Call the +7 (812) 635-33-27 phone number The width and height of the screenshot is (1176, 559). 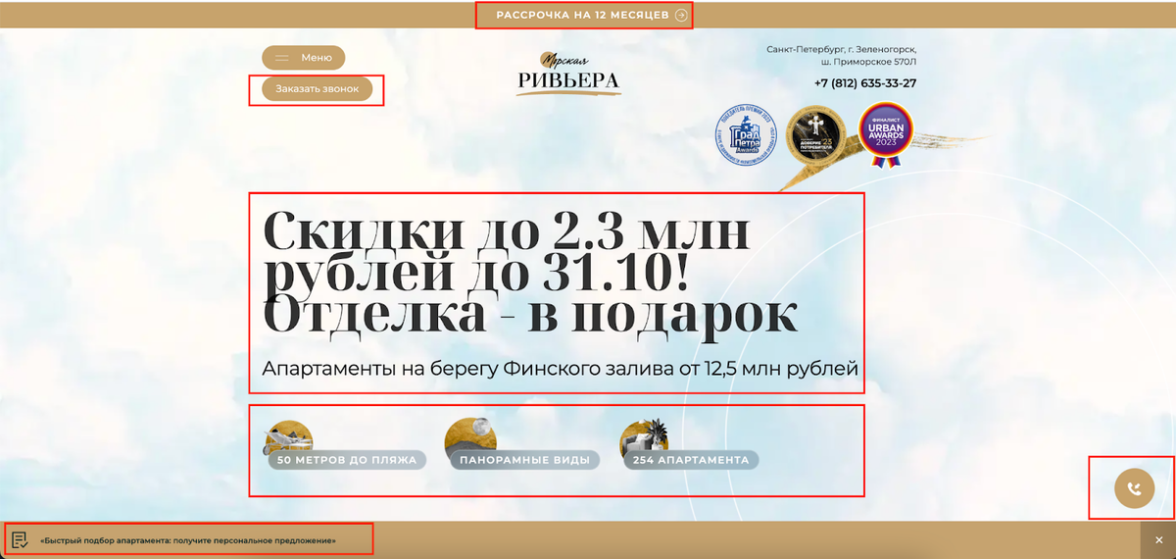point(865,83)
